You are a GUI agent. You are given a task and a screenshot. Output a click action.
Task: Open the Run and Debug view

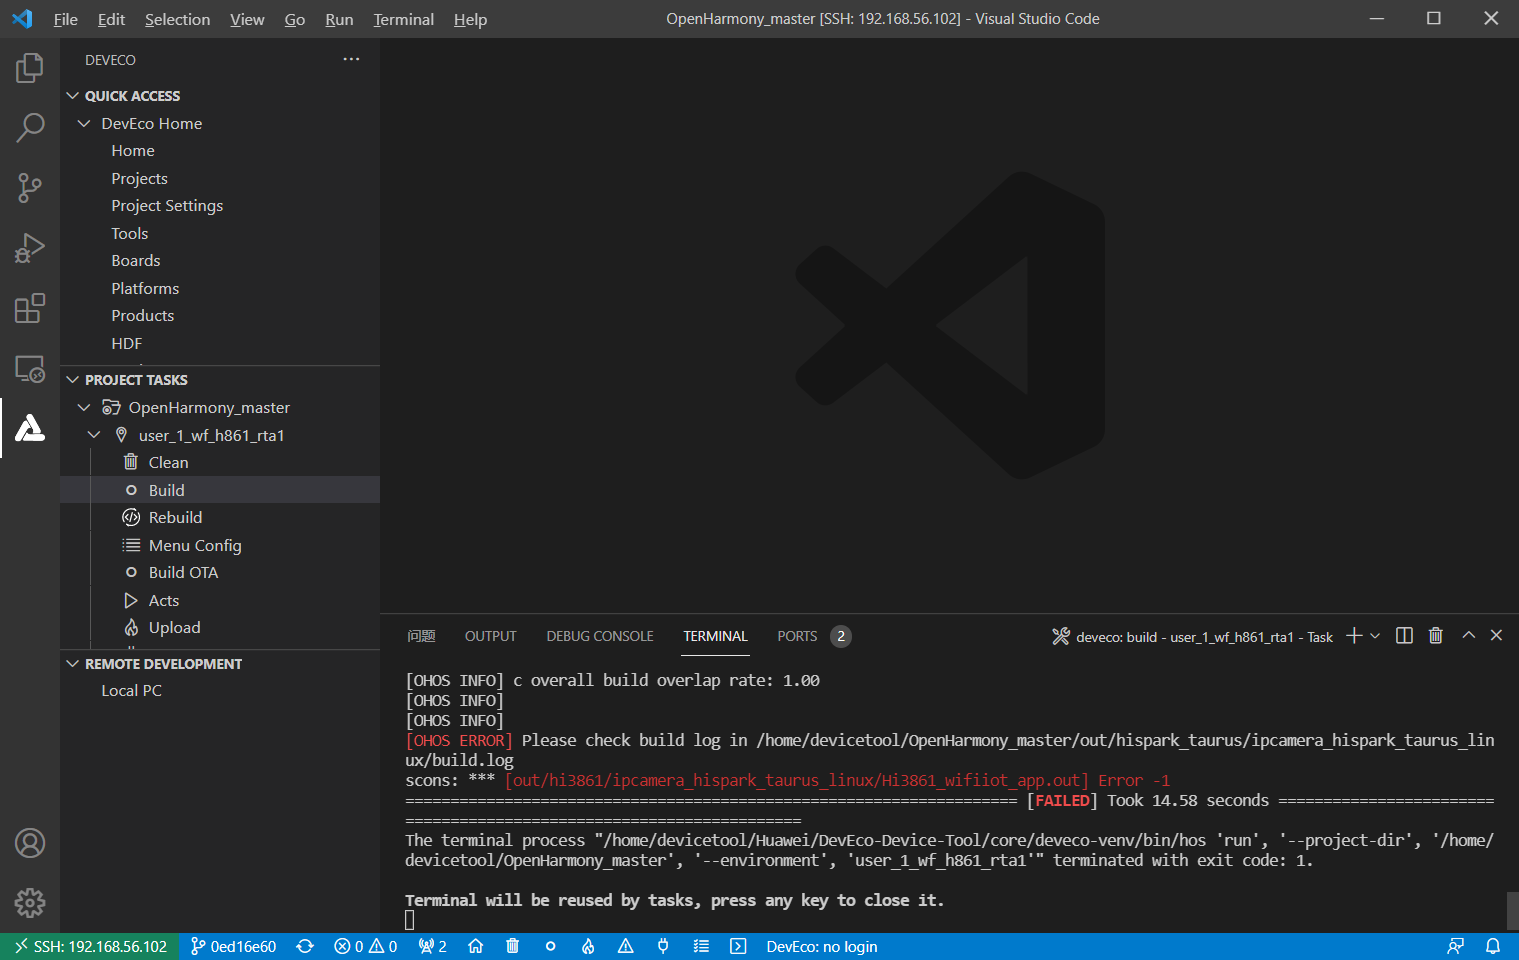coord(30,248)
